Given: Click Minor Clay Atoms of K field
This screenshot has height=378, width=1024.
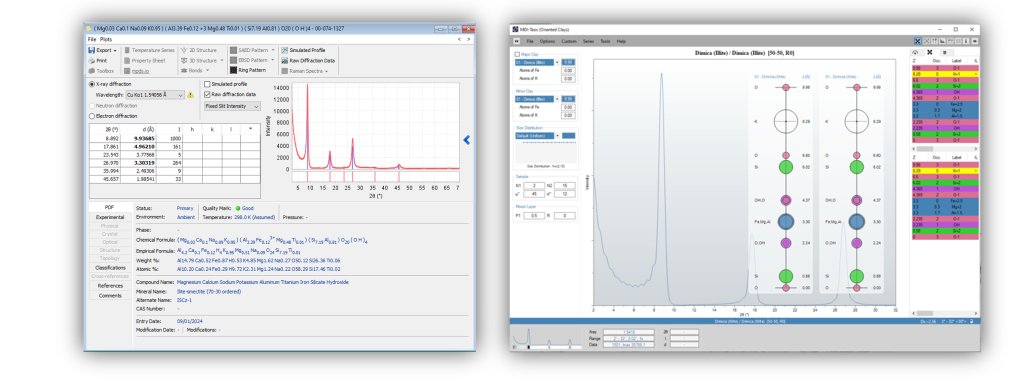Looking at the screenshot, I should pos(569,115).
